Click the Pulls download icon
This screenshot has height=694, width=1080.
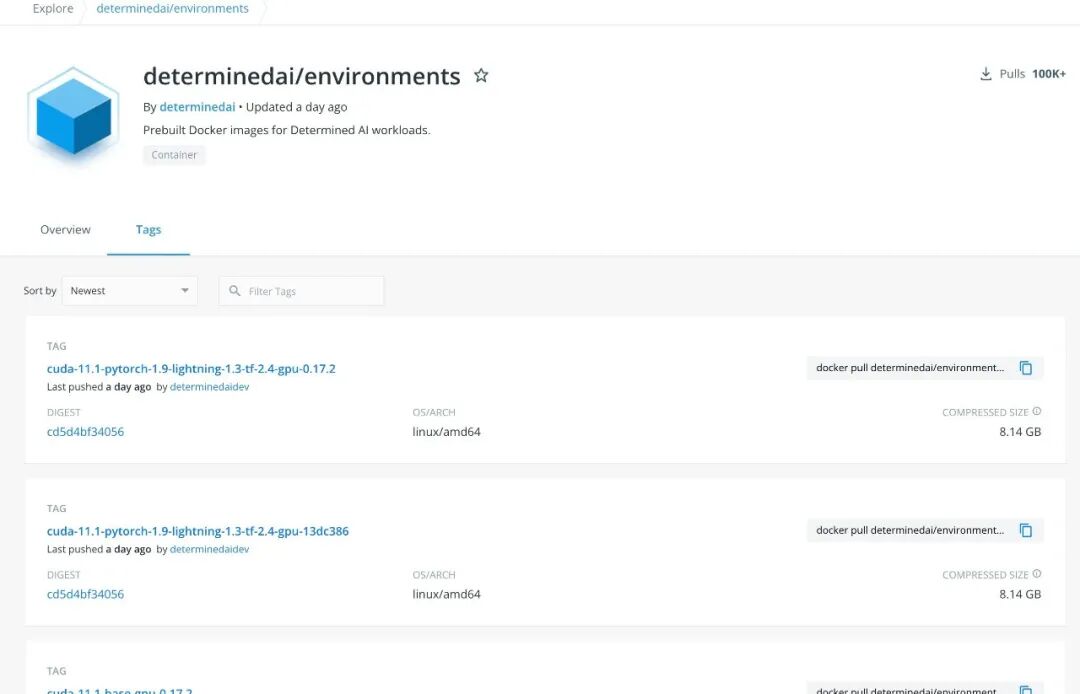(986, 74)
